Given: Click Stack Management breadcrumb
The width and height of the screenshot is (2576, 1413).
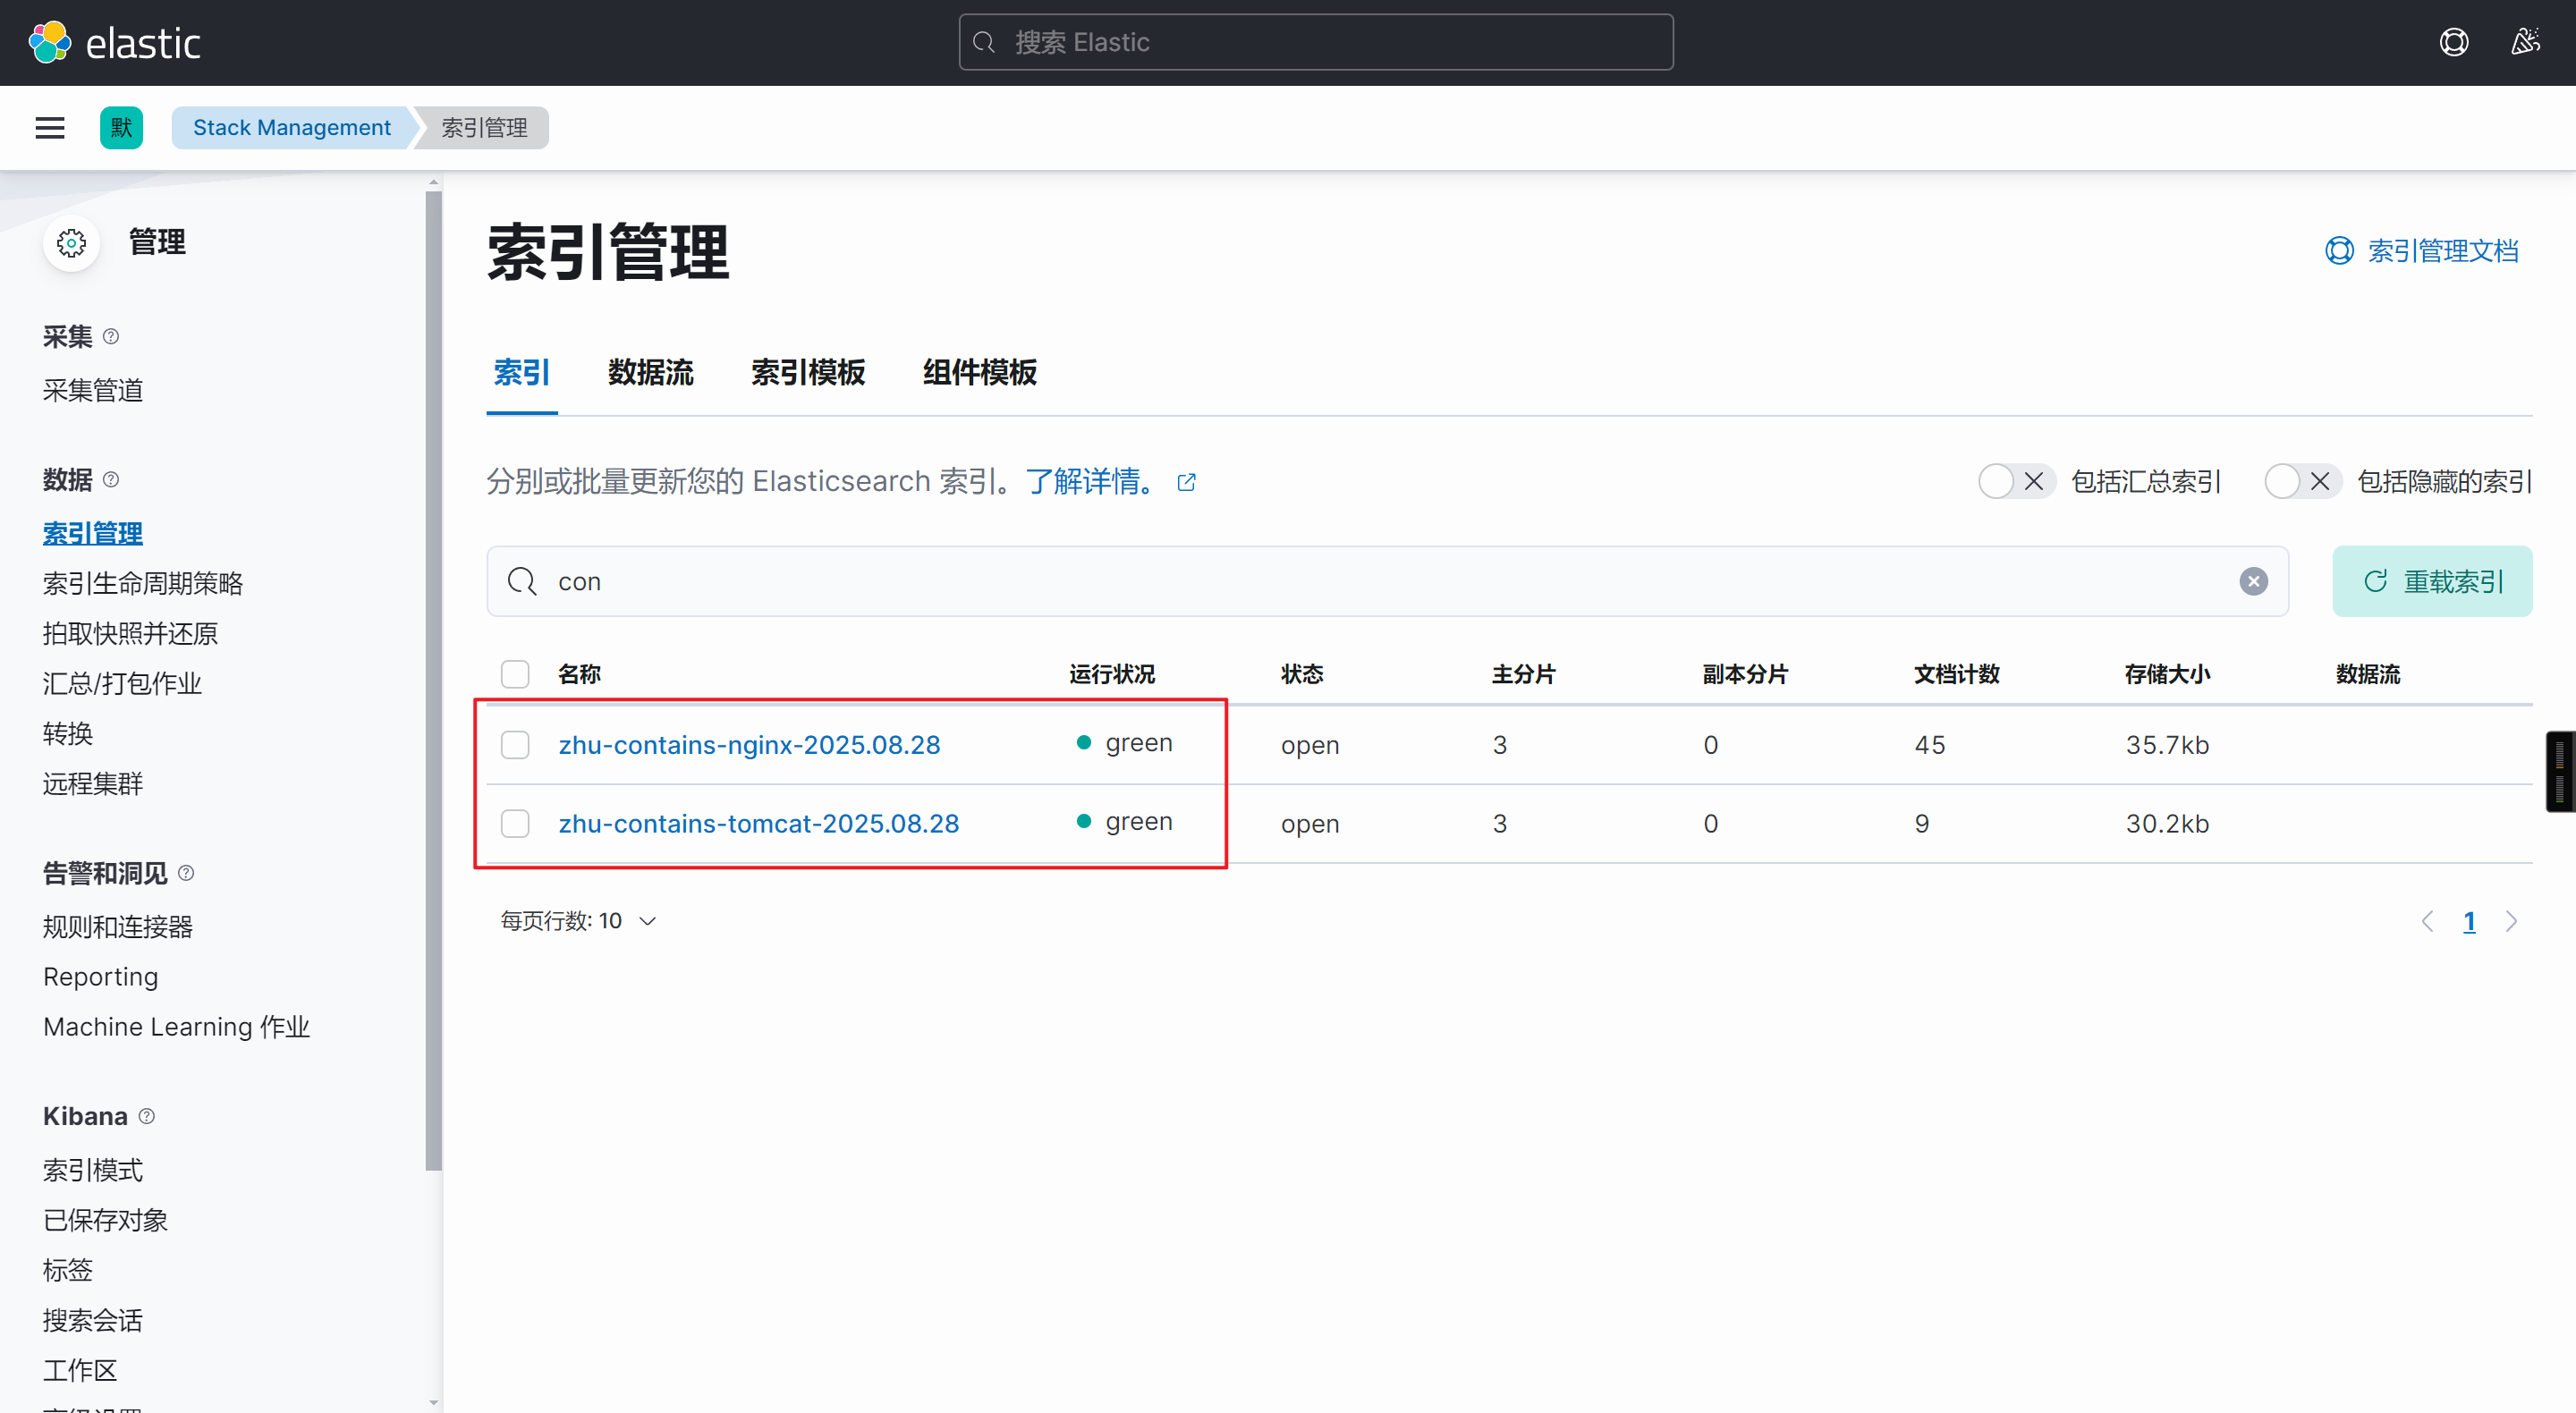Looking at the screenshot, I should point(291,128).
